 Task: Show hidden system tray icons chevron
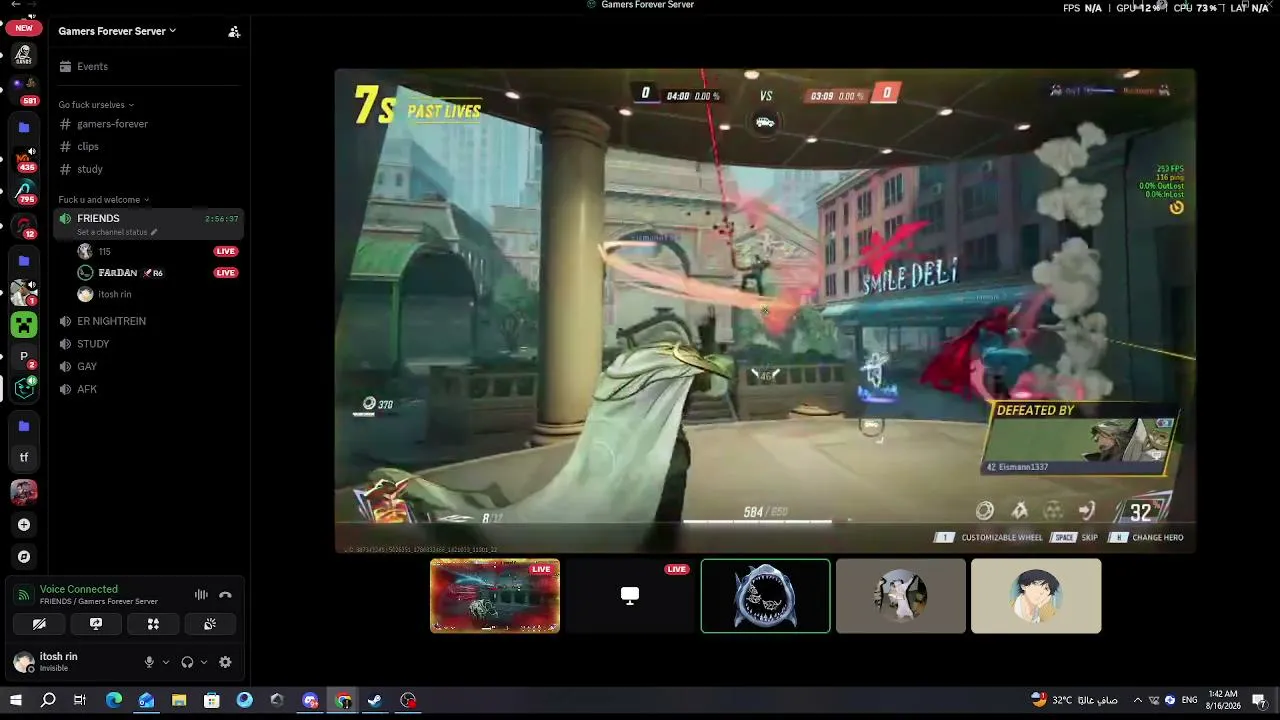1137,700
